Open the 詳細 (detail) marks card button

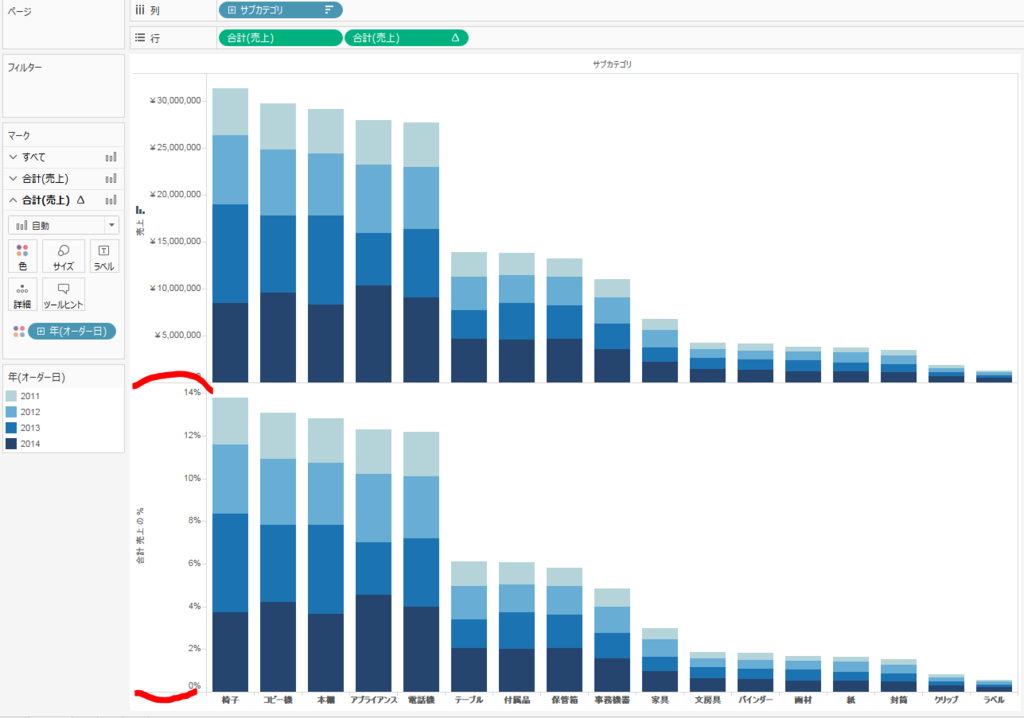coord(23,295)
